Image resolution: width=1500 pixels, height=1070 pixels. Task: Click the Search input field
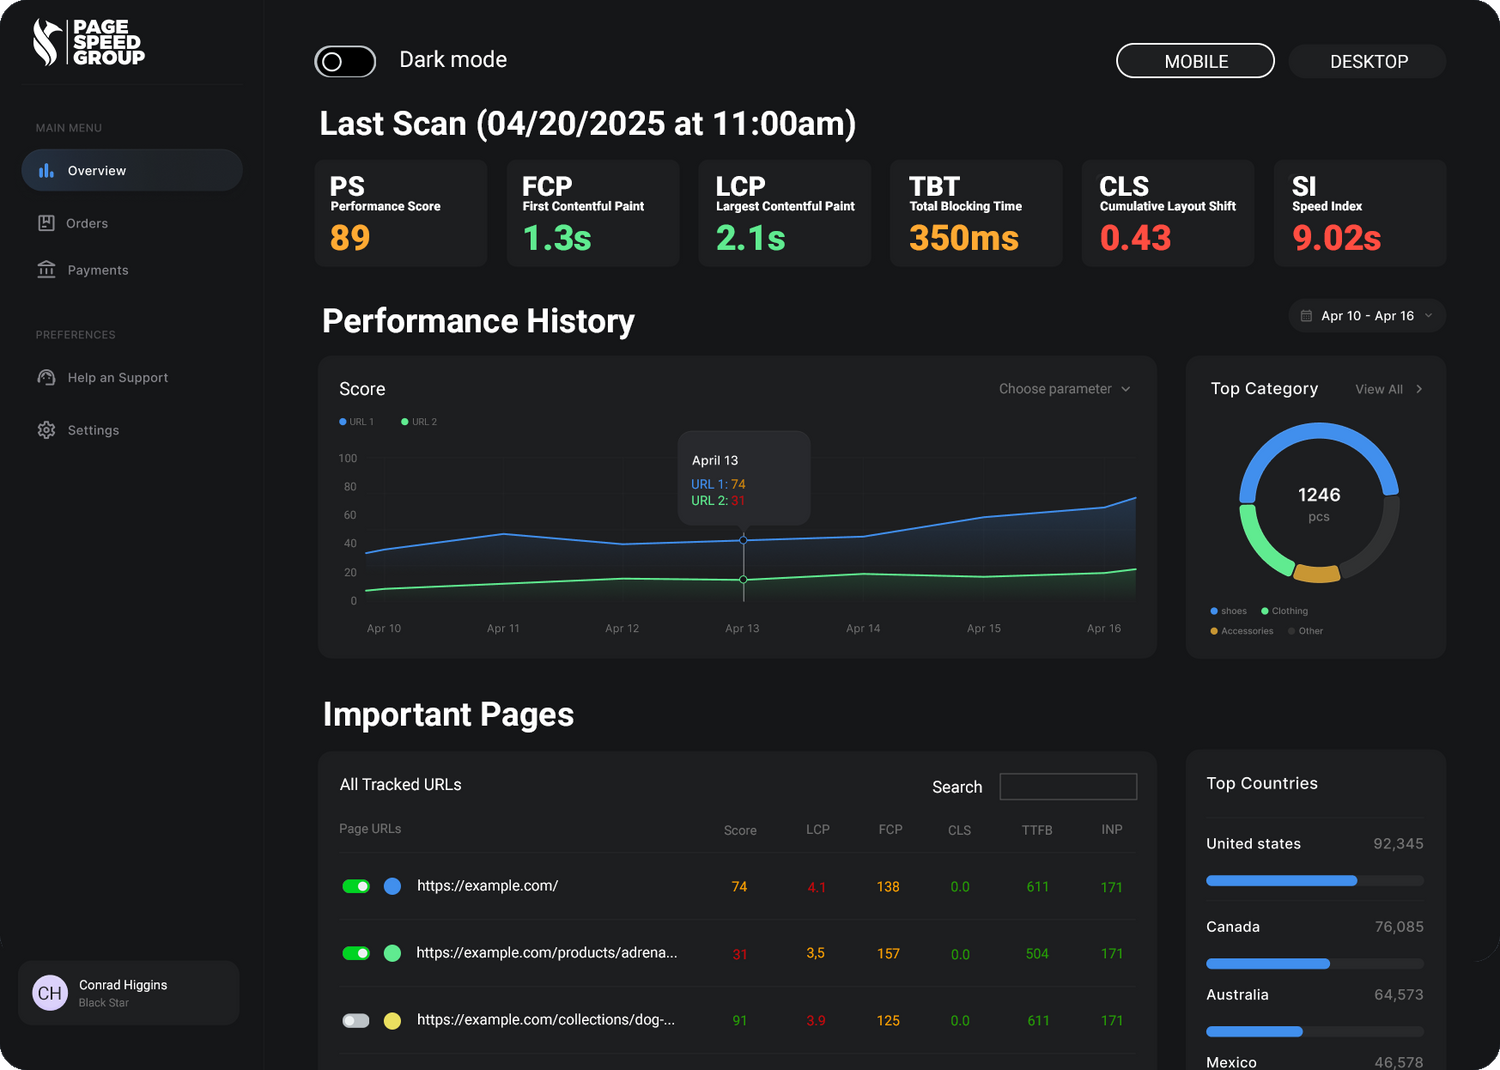1068,787
